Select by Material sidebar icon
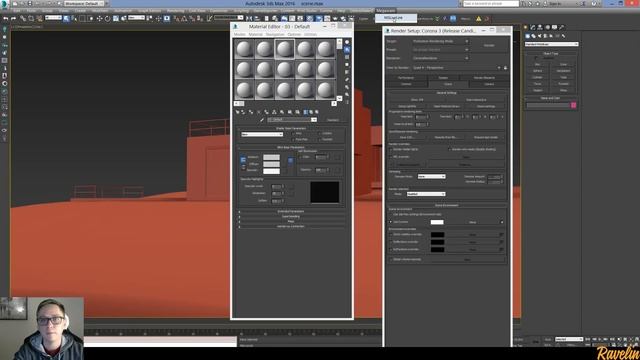The height and width of the screenshot is (360, 640). point(347,94)
